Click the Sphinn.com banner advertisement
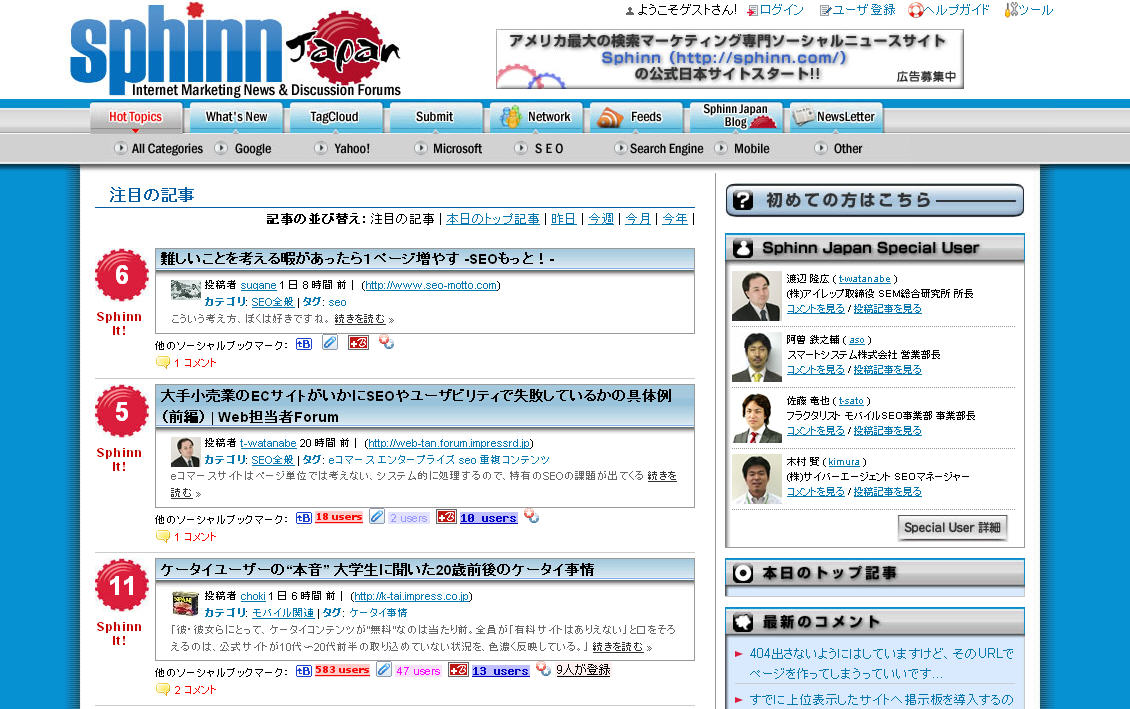 tap(729, 58)
